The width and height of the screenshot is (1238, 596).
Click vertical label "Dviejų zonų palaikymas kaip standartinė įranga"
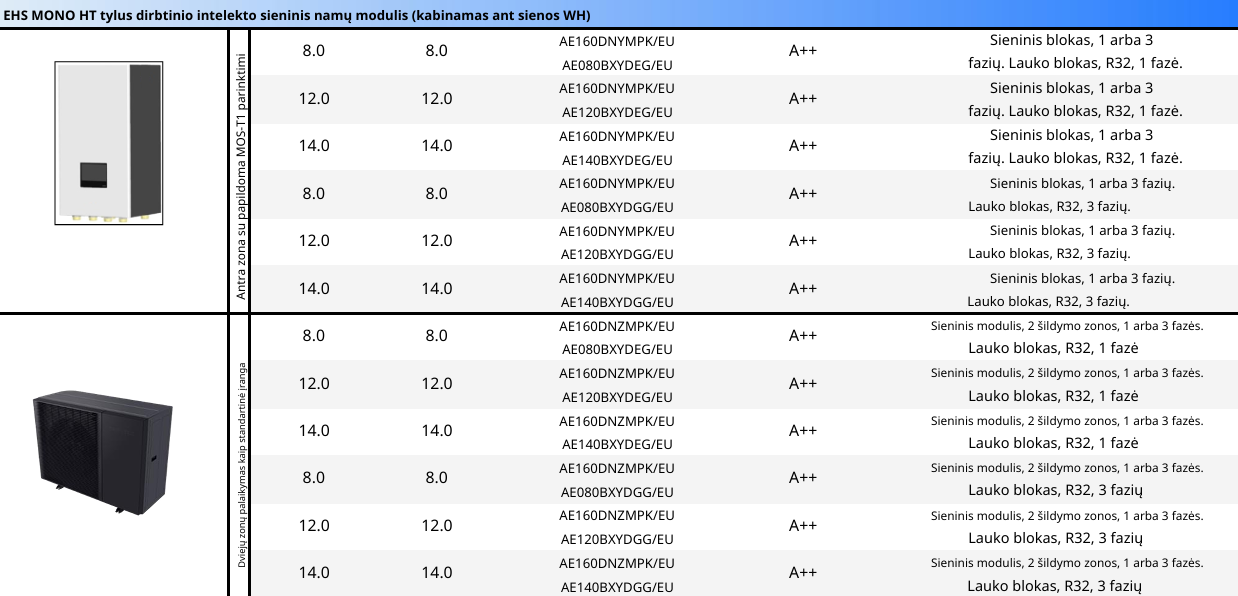click(x=241, y=465)
